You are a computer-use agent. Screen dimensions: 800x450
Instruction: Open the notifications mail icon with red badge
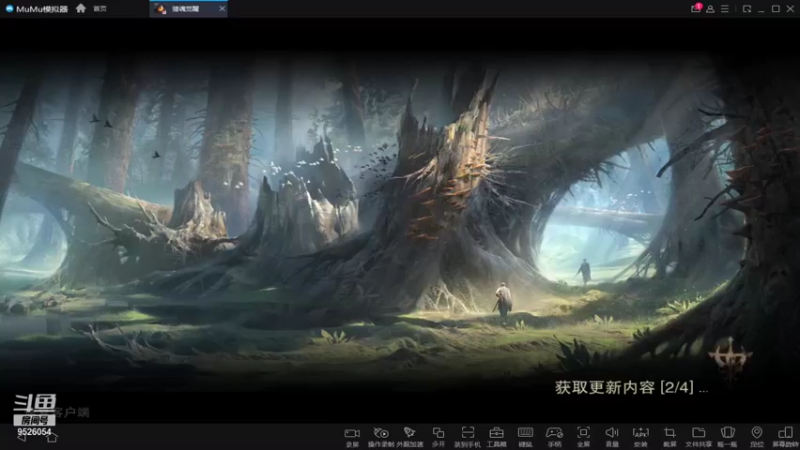[x=696, y=8]
